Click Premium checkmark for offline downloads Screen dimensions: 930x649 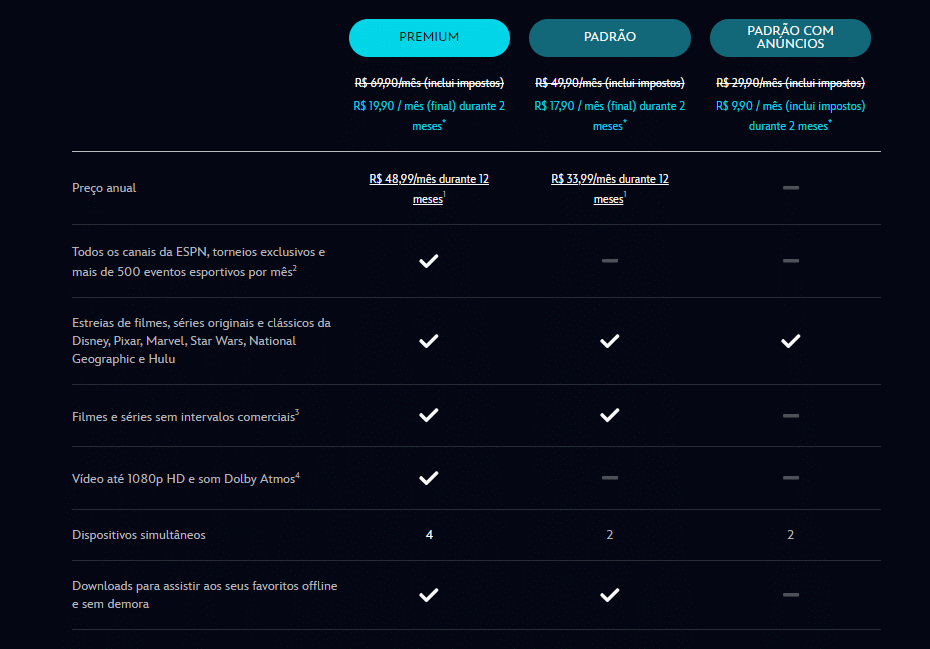coord(429,595)
